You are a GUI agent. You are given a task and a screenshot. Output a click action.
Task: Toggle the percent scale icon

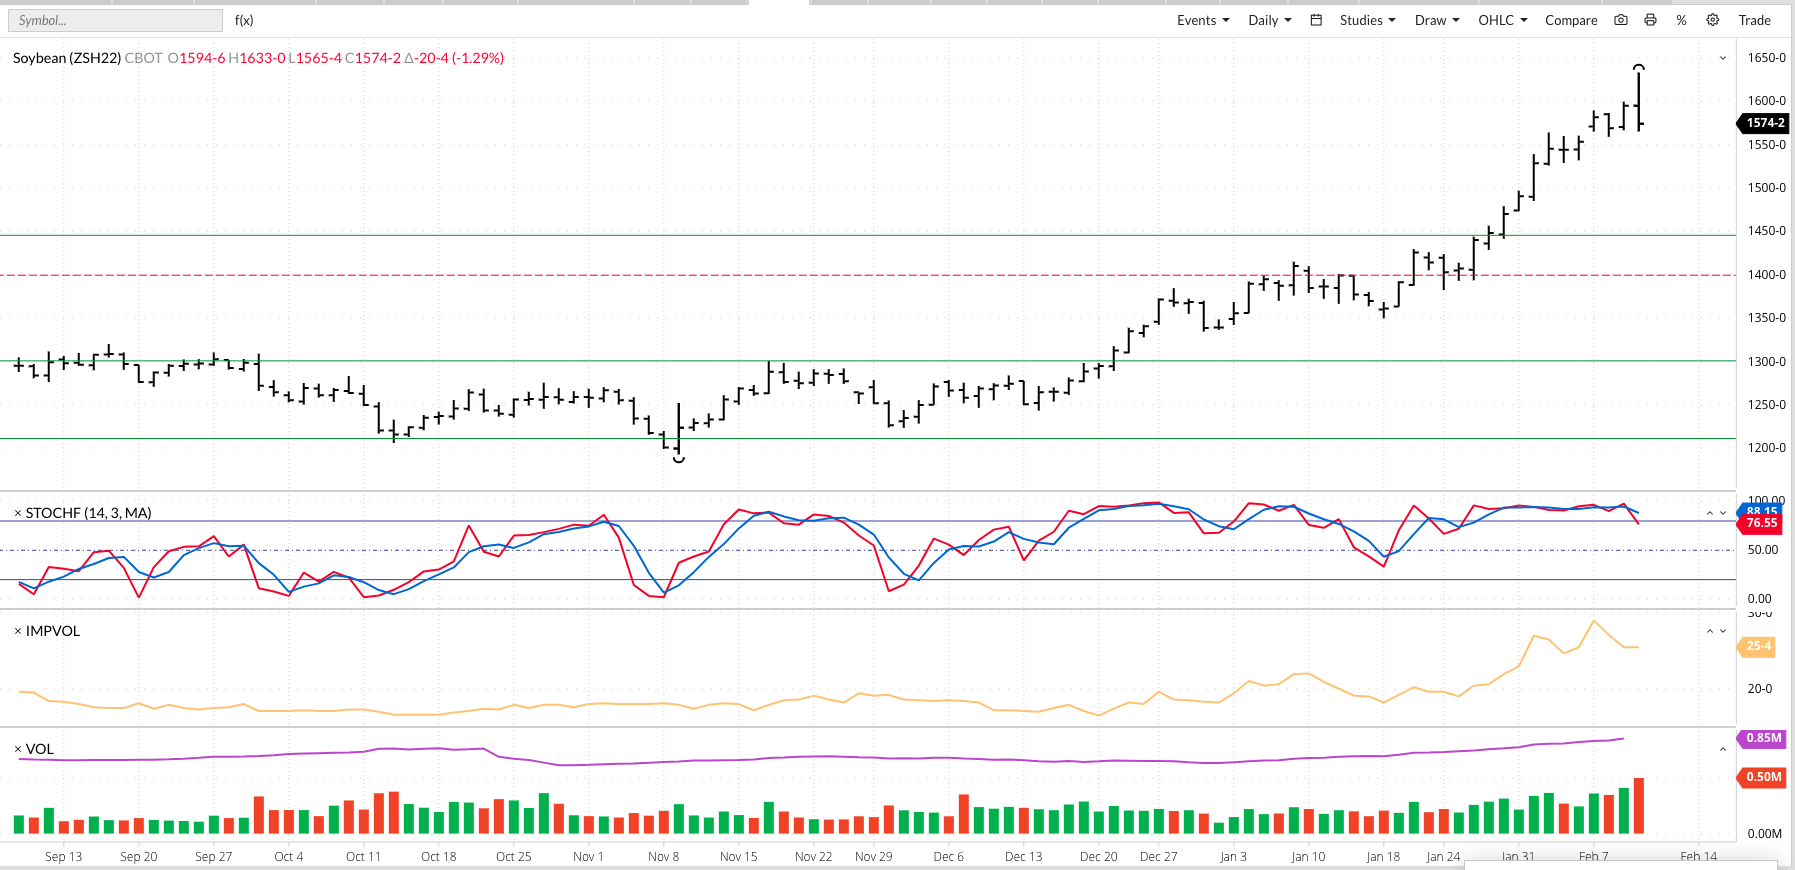click(1682, 20)
